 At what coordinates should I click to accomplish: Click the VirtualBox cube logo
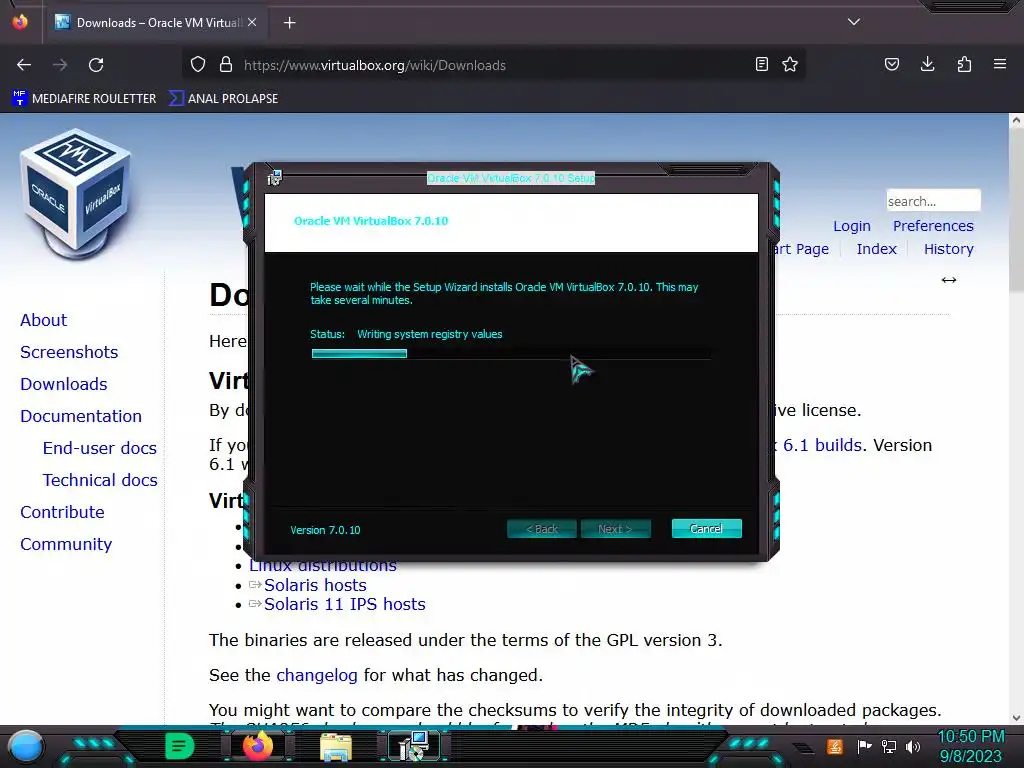tap(76, 194)
